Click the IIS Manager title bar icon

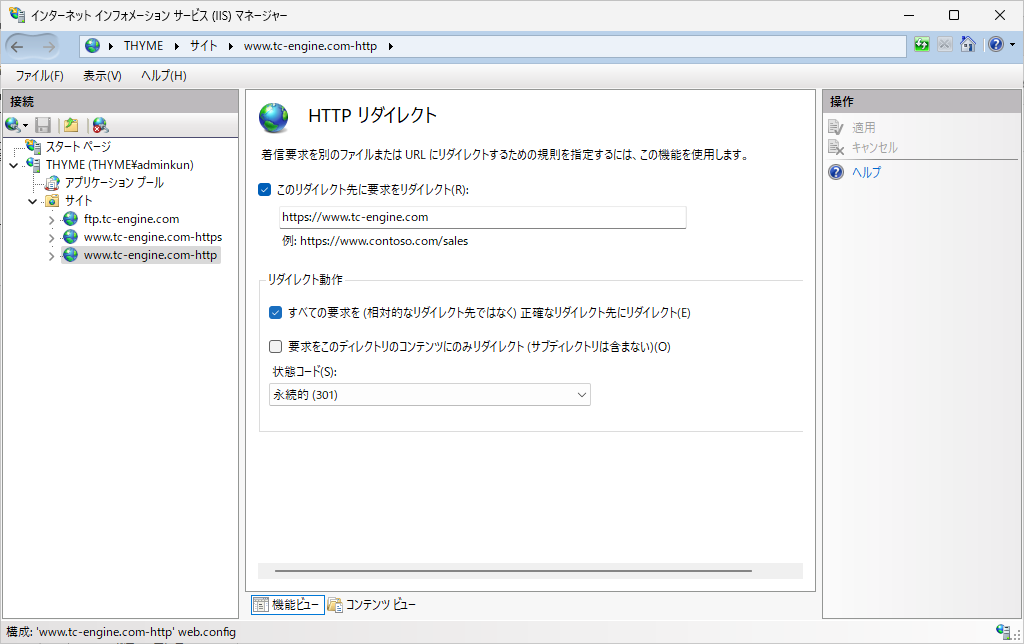(17, 14)
